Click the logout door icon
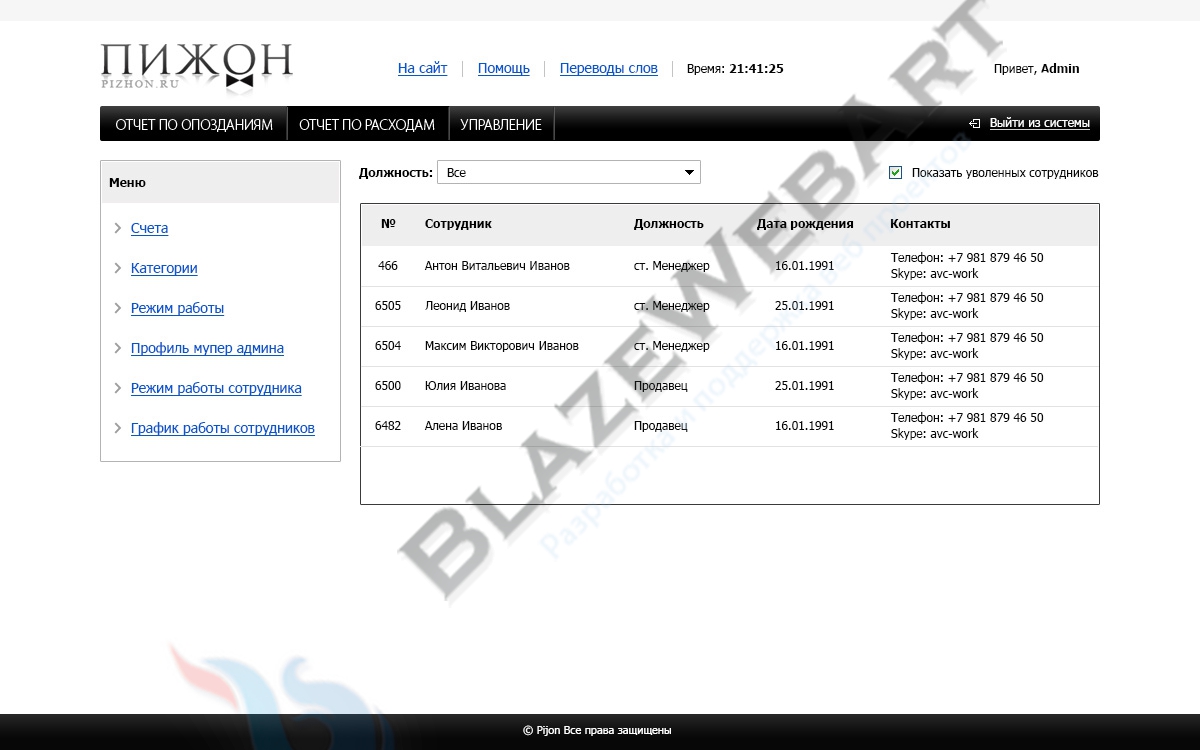The image size is (1200, 750). click(974, 123)
